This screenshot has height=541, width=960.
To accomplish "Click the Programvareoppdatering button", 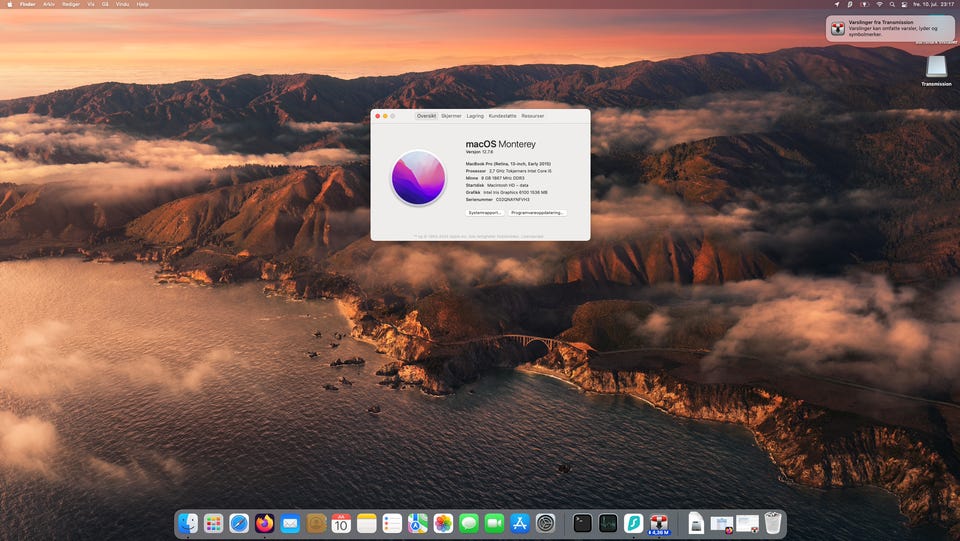I will [x=537, y=213].
